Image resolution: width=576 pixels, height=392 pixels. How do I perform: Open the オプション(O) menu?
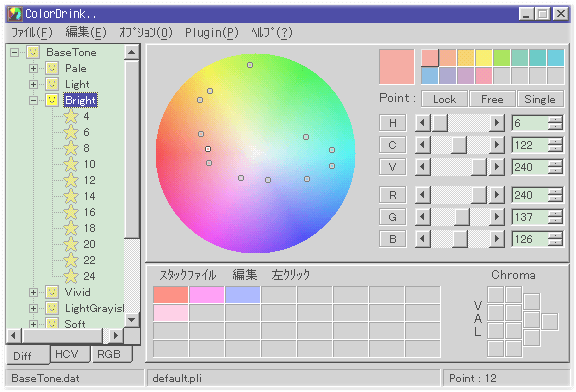pyautogui.click(x=146, y=33)
